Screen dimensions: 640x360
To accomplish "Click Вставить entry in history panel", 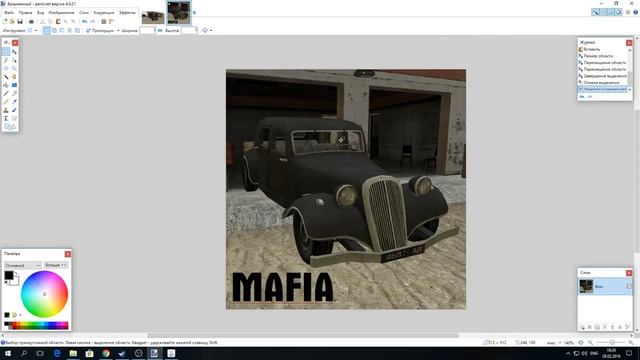I will (x=592, y=49).
